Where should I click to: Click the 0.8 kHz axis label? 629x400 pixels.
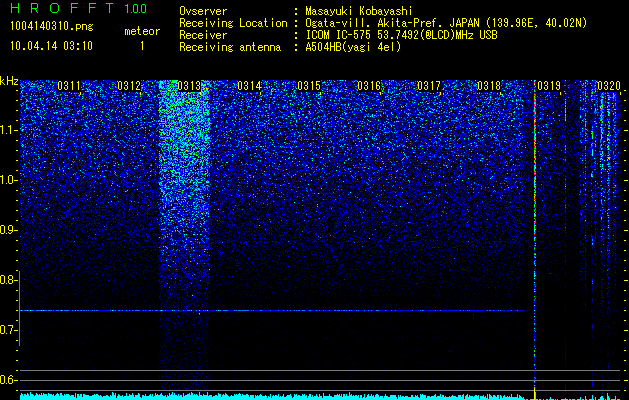(x=9, y=280)
